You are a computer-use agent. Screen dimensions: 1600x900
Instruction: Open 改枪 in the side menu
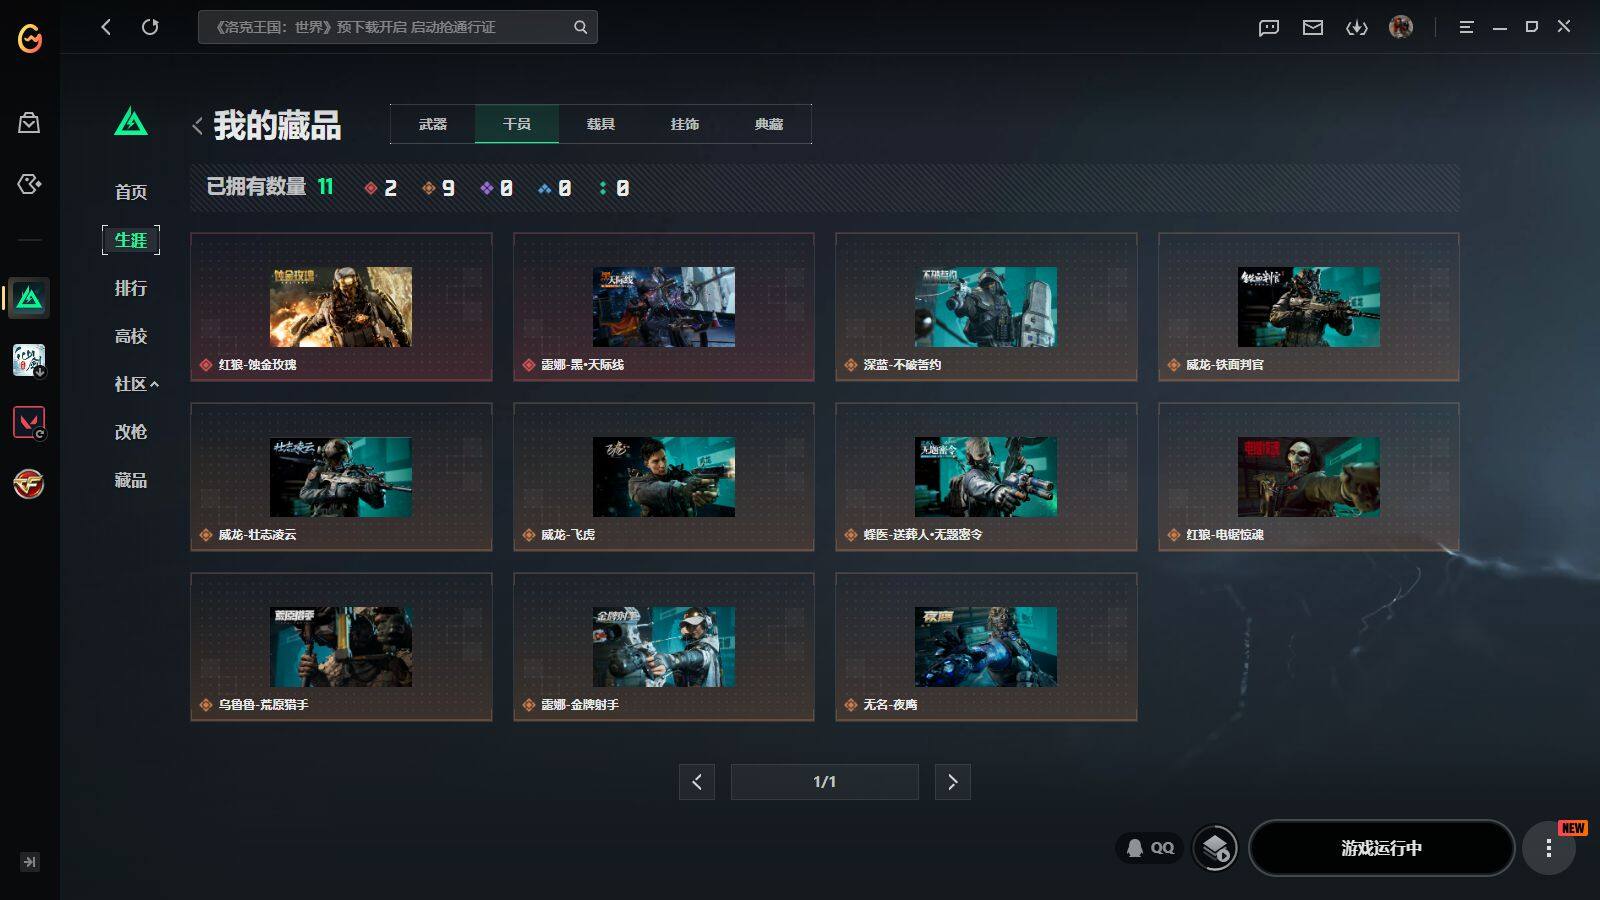[x=131, y=432]
